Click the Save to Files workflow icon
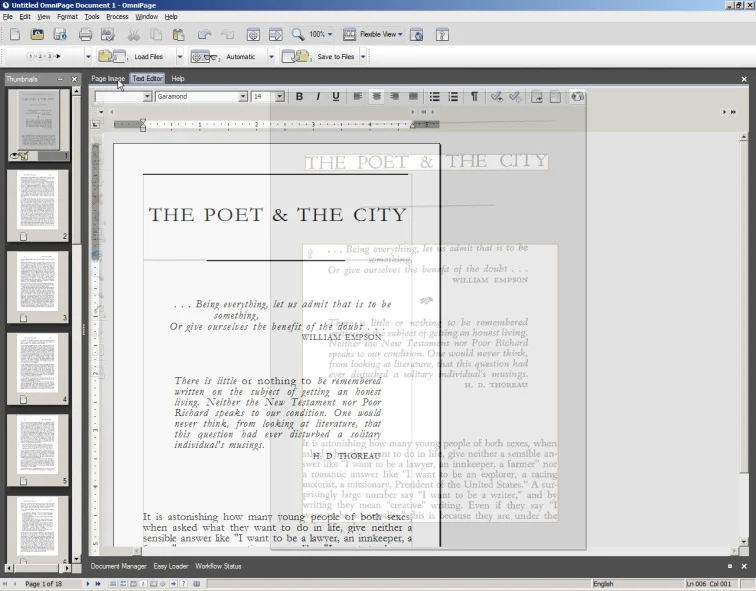Screen dimensions: 756x591 coord(296,57)
